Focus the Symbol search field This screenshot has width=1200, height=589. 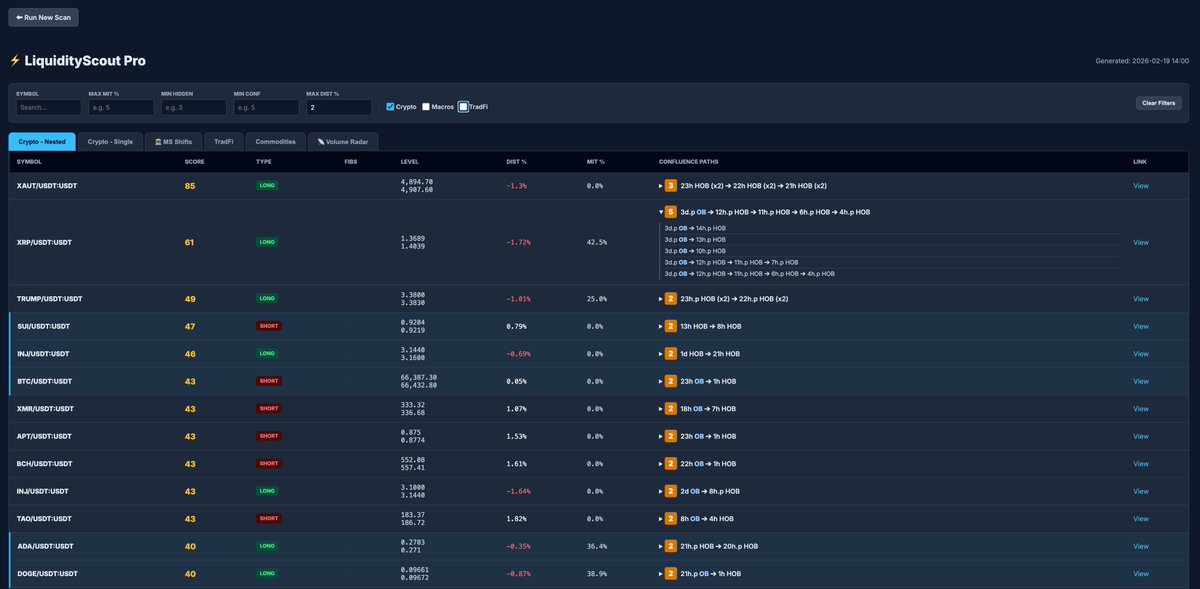[49, 107]
